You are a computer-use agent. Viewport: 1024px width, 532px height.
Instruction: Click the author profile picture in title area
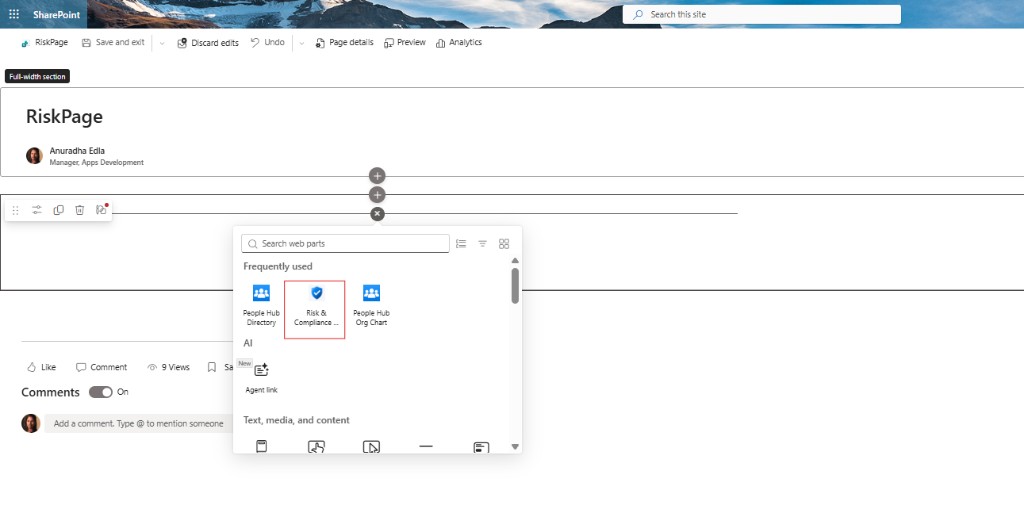[34, 155]
